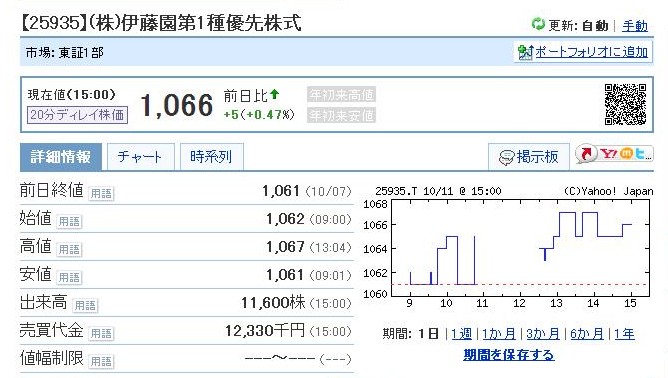Click the 20分ディレイ株価 badge
This screenshot has height=378, width=668.
77,115
